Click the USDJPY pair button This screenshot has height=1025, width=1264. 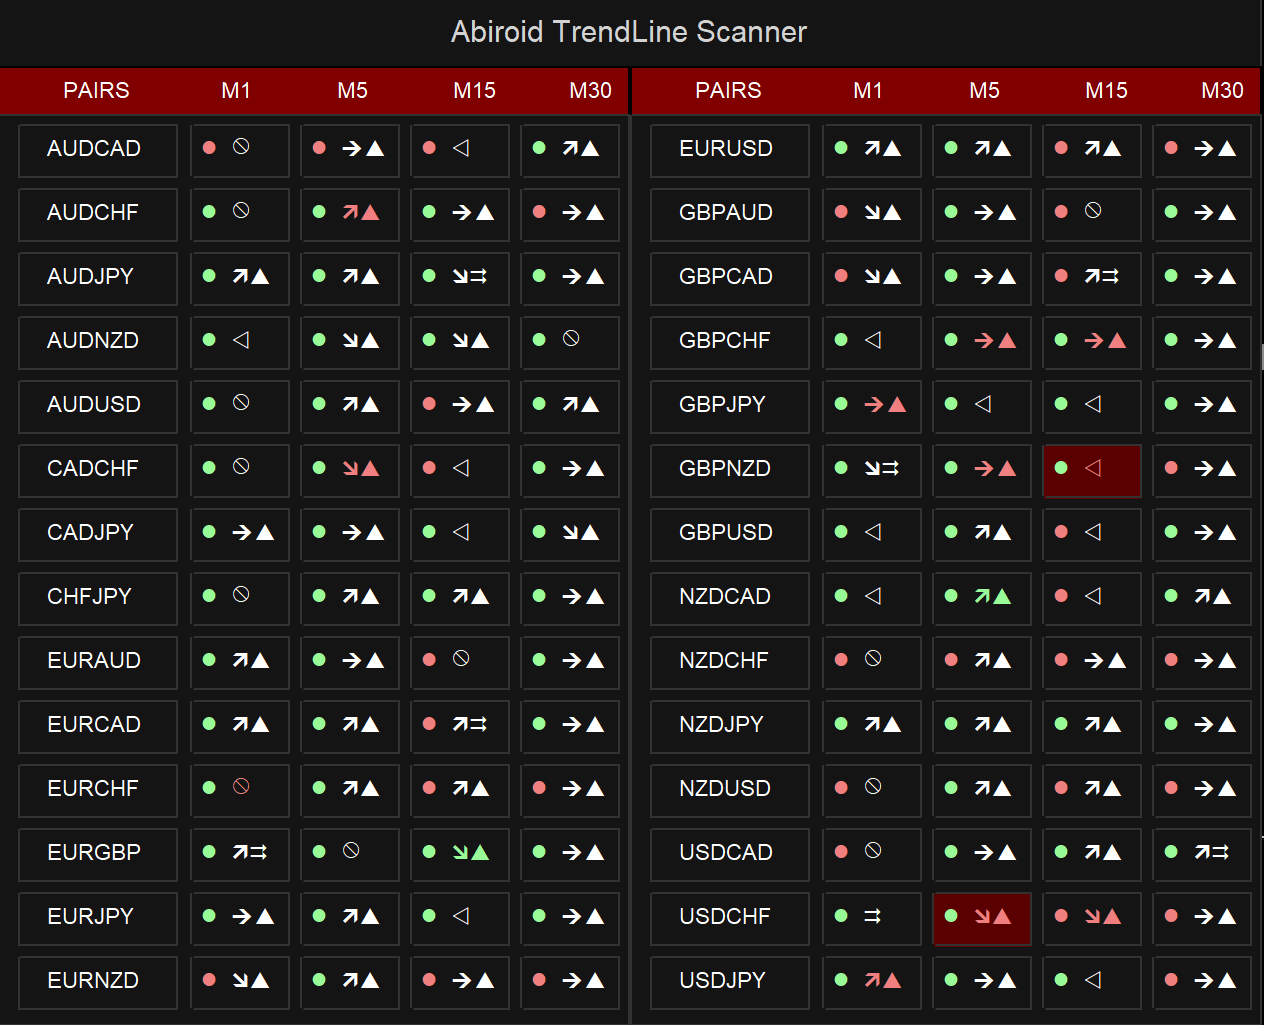(729, 981)
